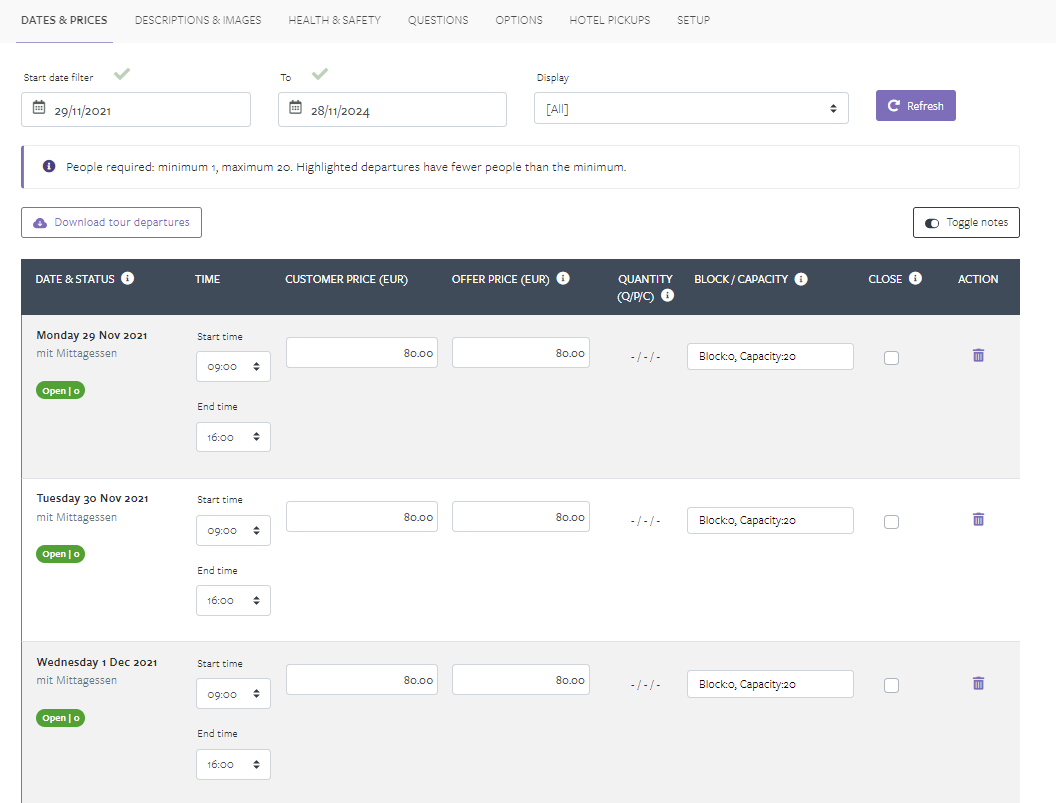The height and width of the screenshot is (803, 1056).
Task: Tick close checkbox for Wednesday 1 Dec
Action: point(891,685)
